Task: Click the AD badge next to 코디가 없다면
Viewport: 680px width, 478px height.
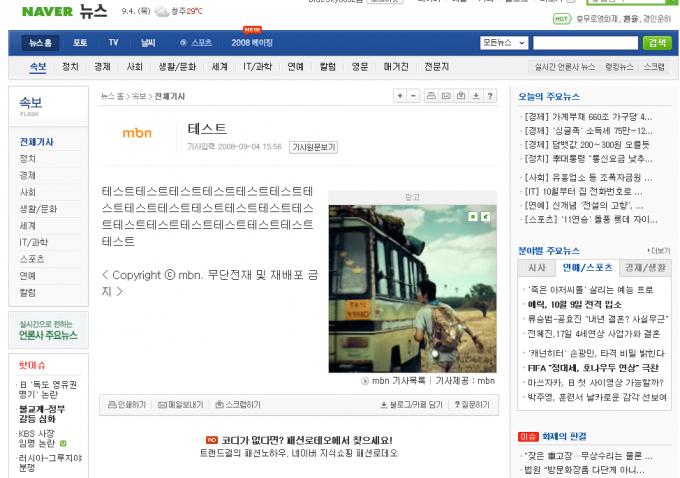Action: (212, 440)
